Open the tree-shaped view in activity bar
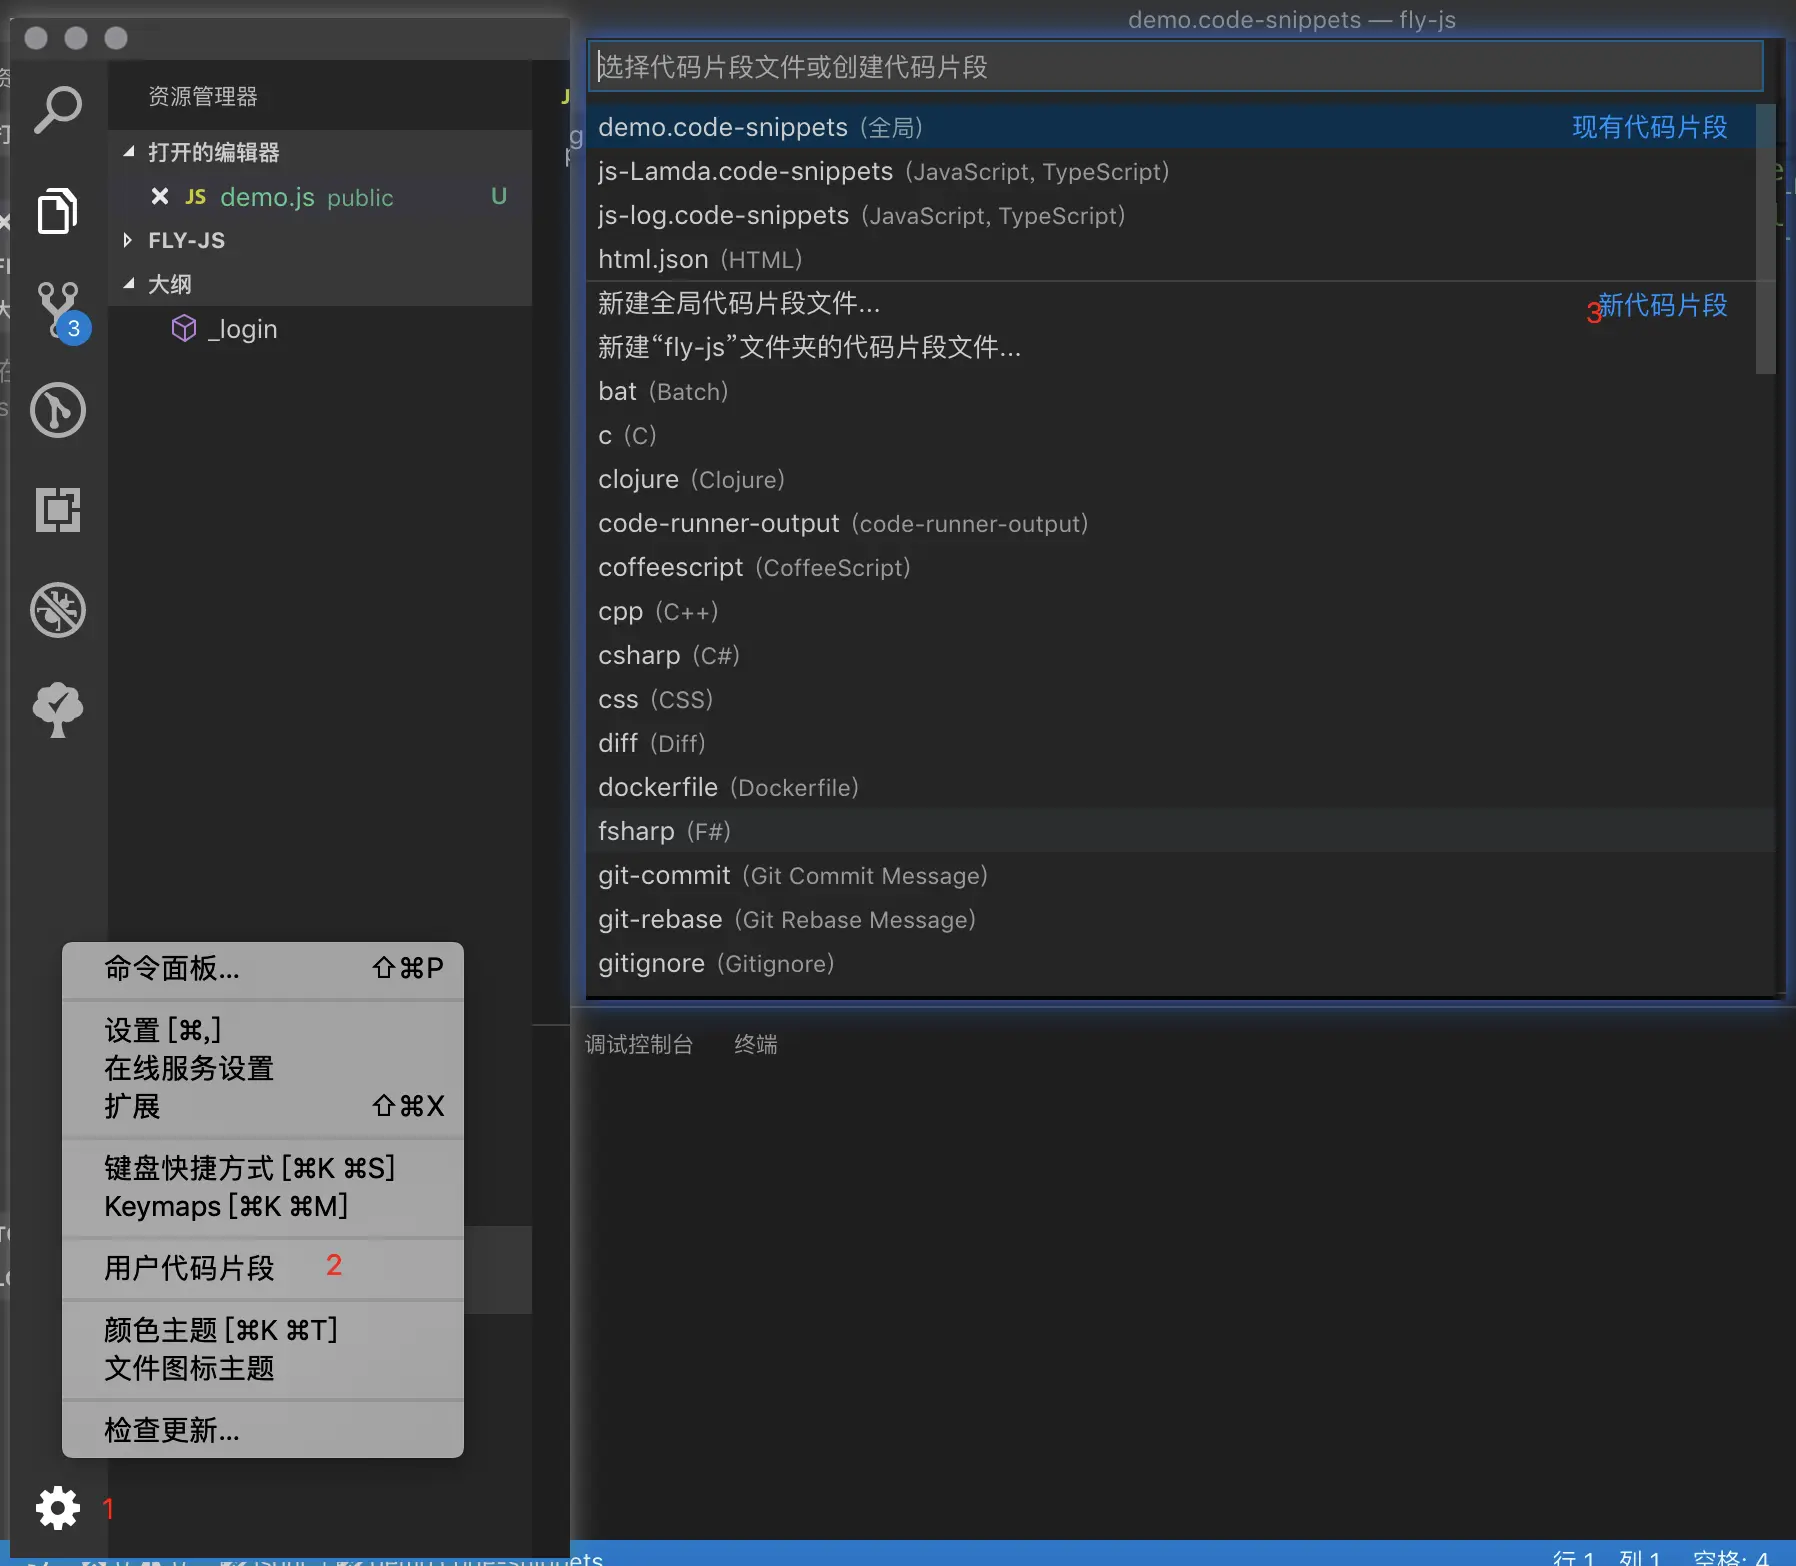 point(58,710)
